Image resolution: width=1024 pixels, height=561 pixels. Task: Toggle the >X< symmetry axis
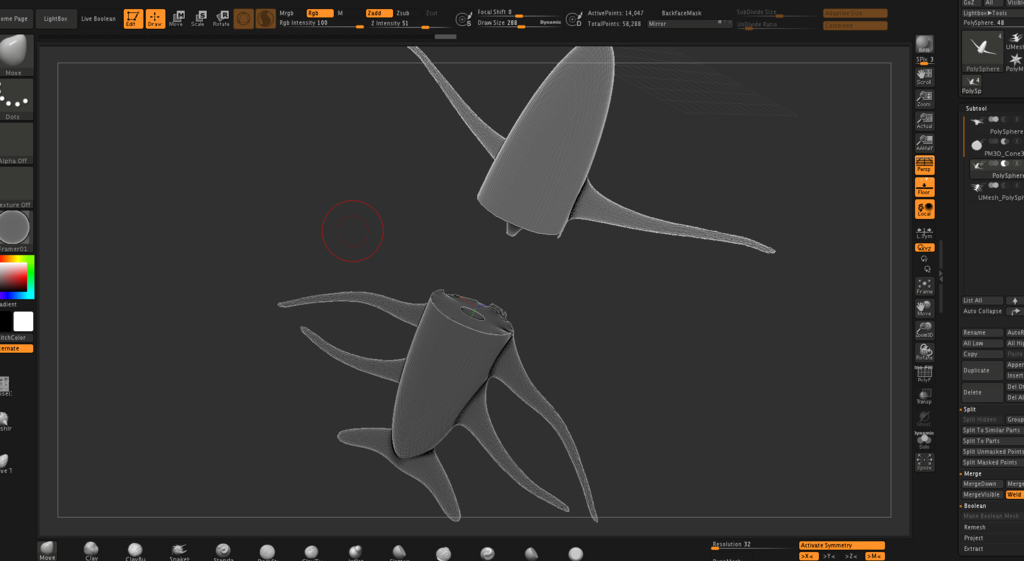[808, 556]
